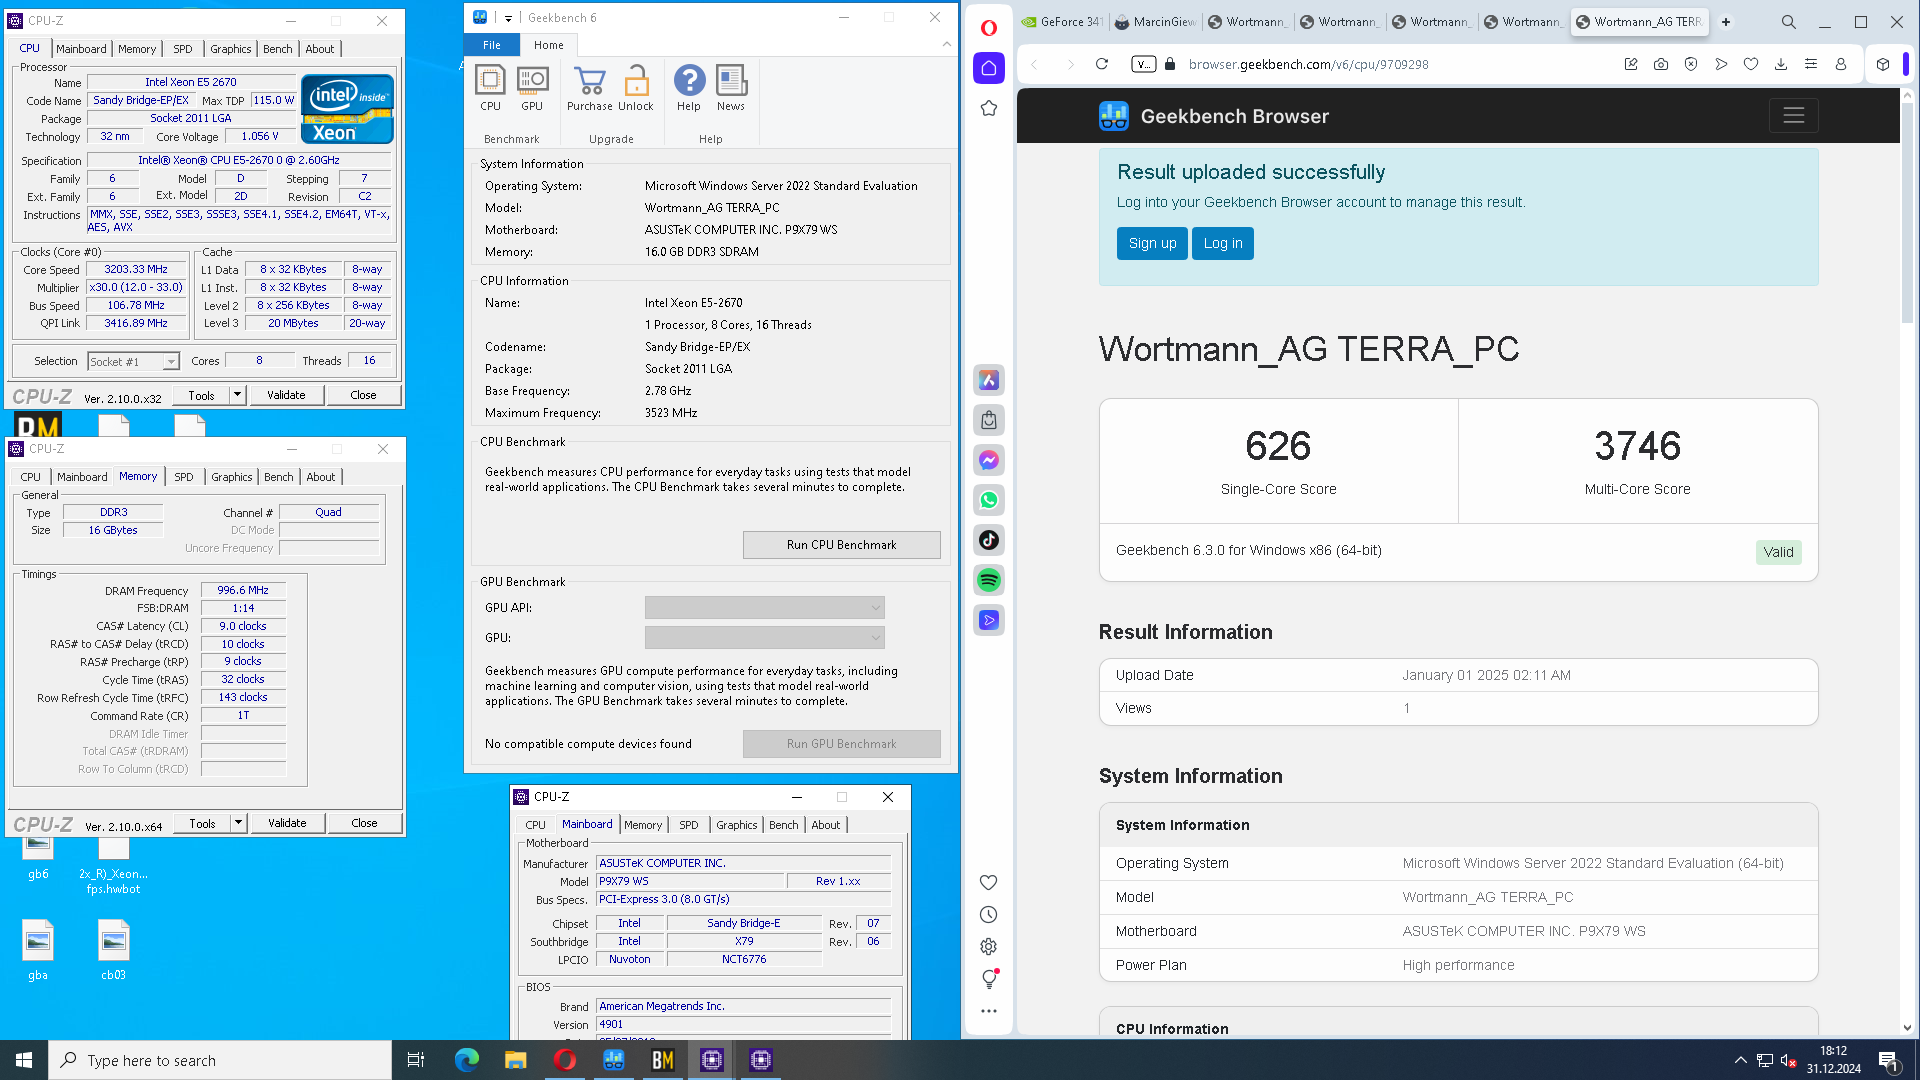The width and height of the screenshot is (1920, 1080).
Task: Click the Unlock padlock icon in Geekbench
Action: [636, 88]
